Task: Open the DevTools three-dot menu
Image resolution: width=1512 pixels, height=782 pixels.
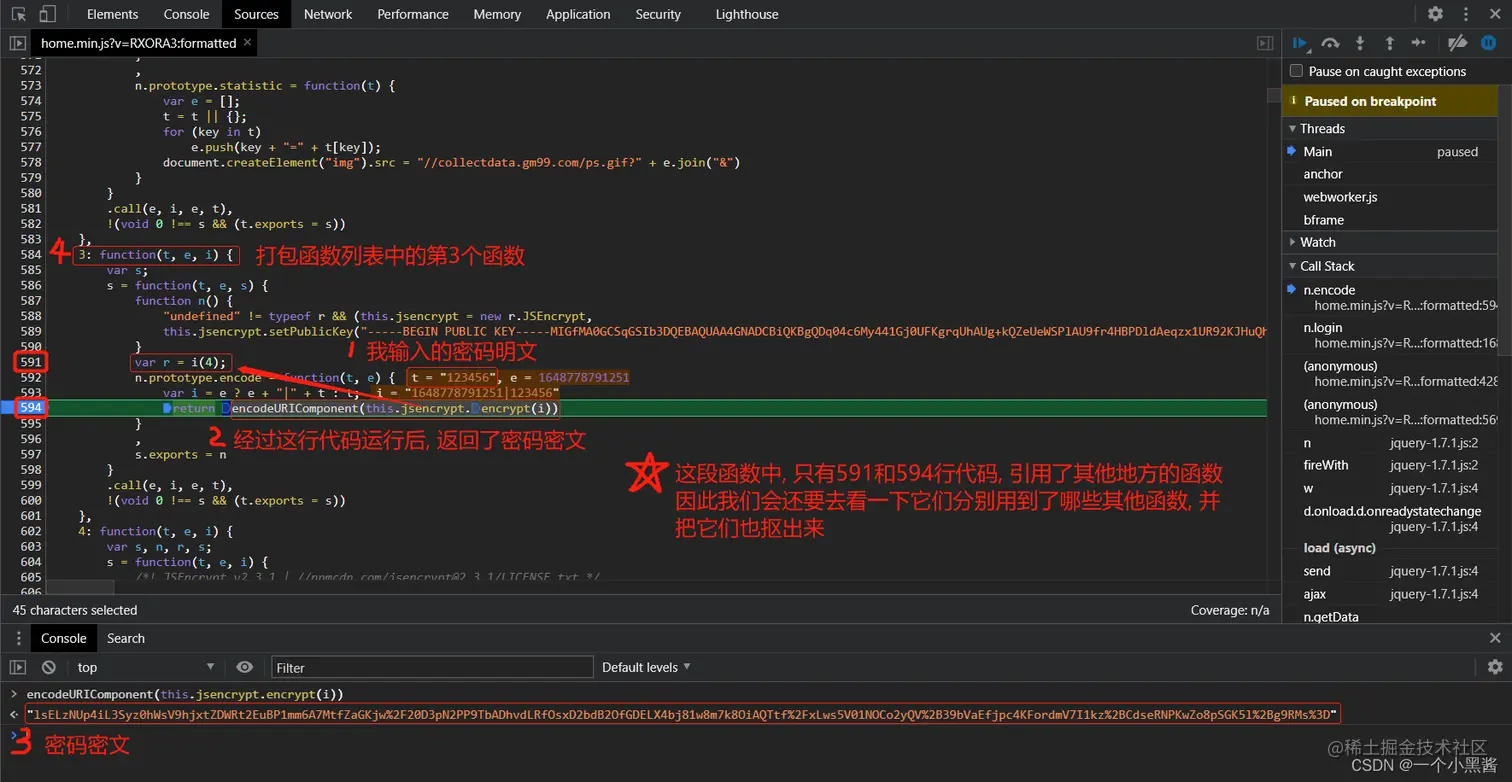Action: click(x=1465, y=14)
